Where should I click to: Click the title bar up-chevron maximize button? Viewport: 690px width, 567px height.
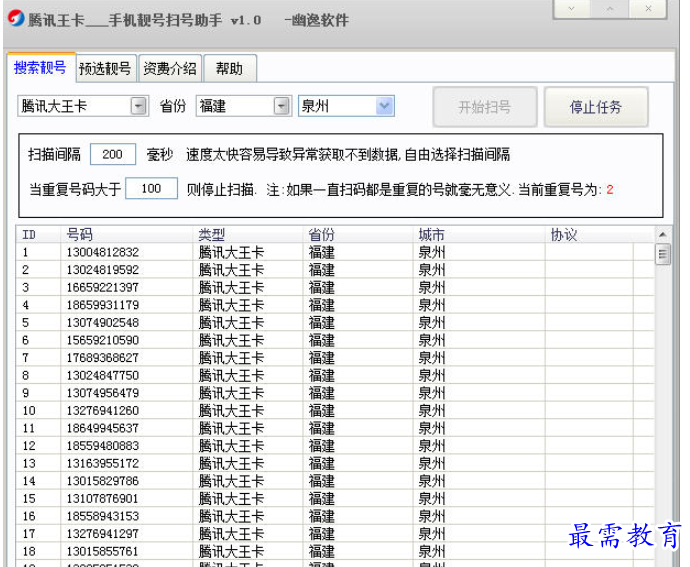coord(609,8)
